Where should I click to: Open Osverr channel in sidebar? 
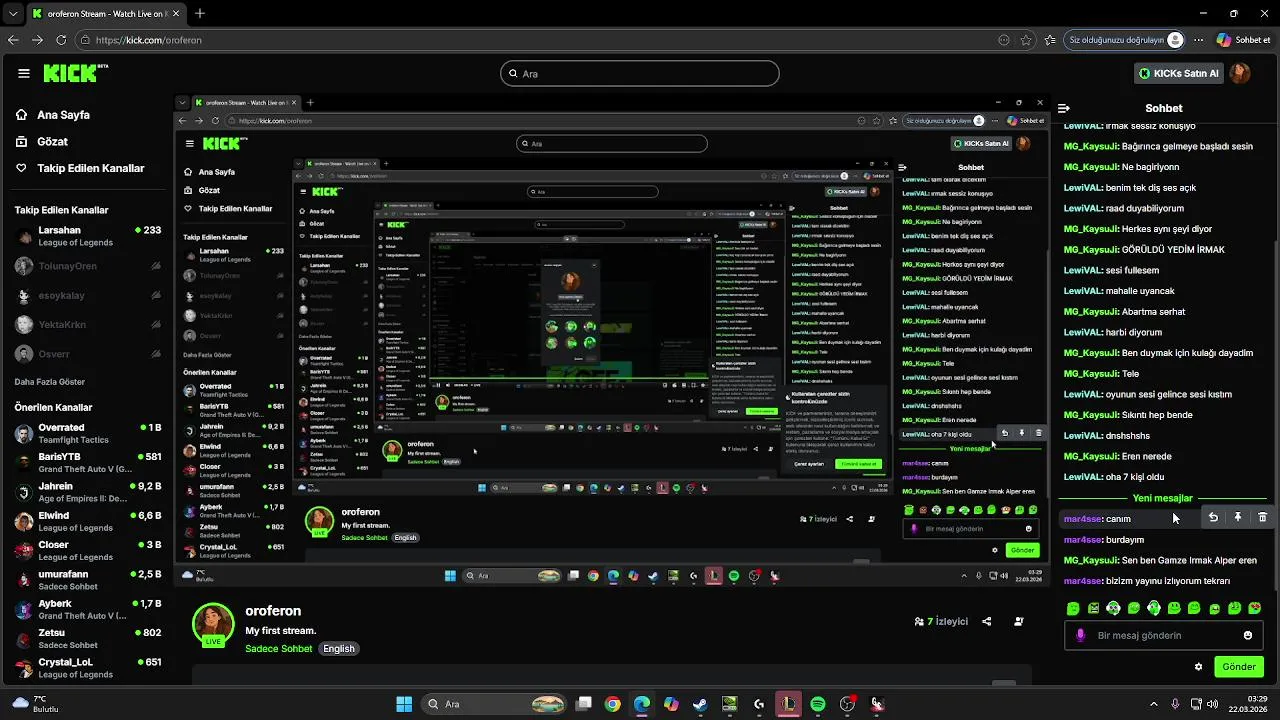(x=88, y=354)
